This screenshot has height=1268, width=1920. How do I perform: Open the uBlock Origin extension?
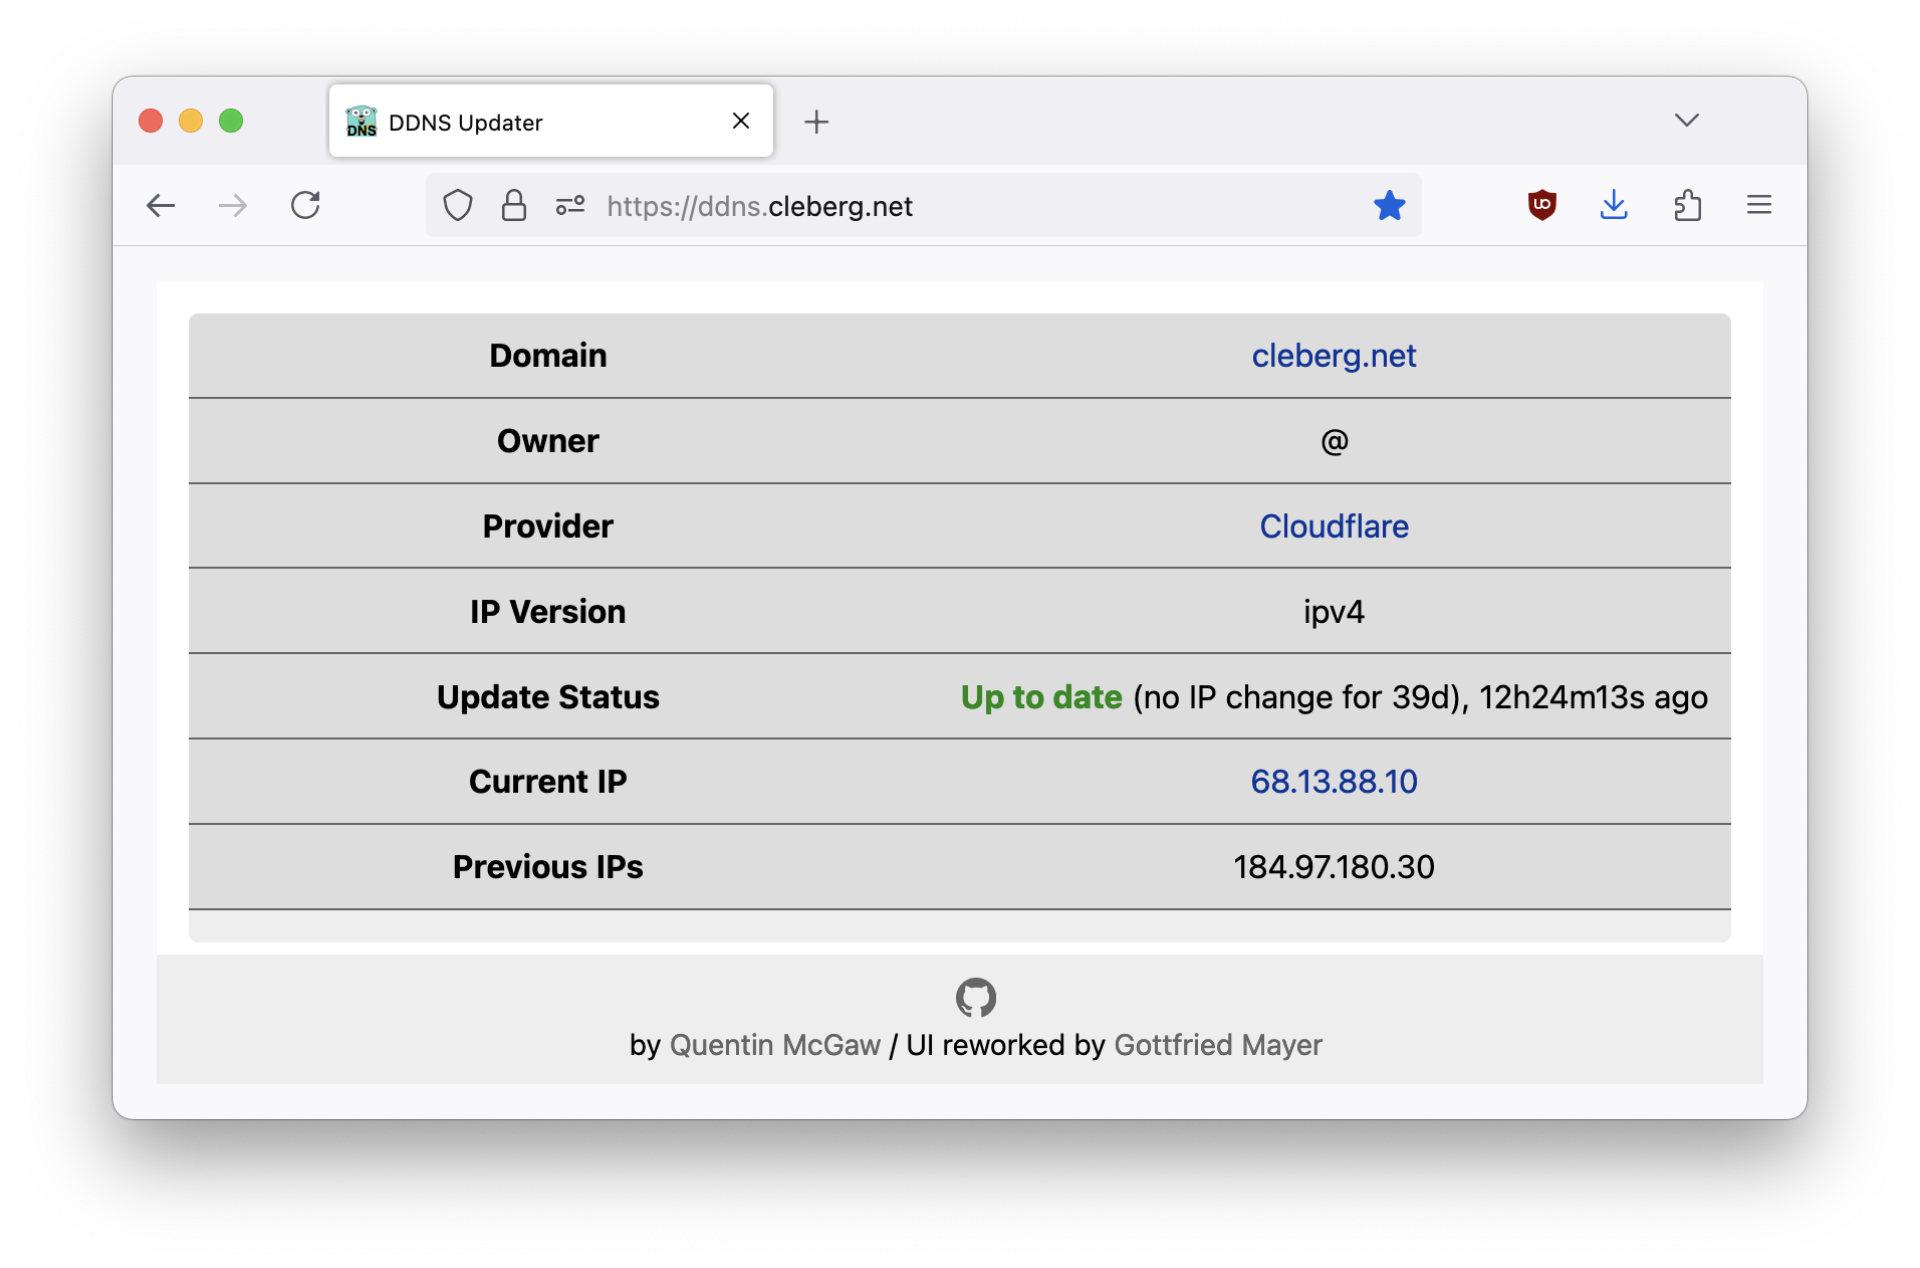click(1541, 205)
